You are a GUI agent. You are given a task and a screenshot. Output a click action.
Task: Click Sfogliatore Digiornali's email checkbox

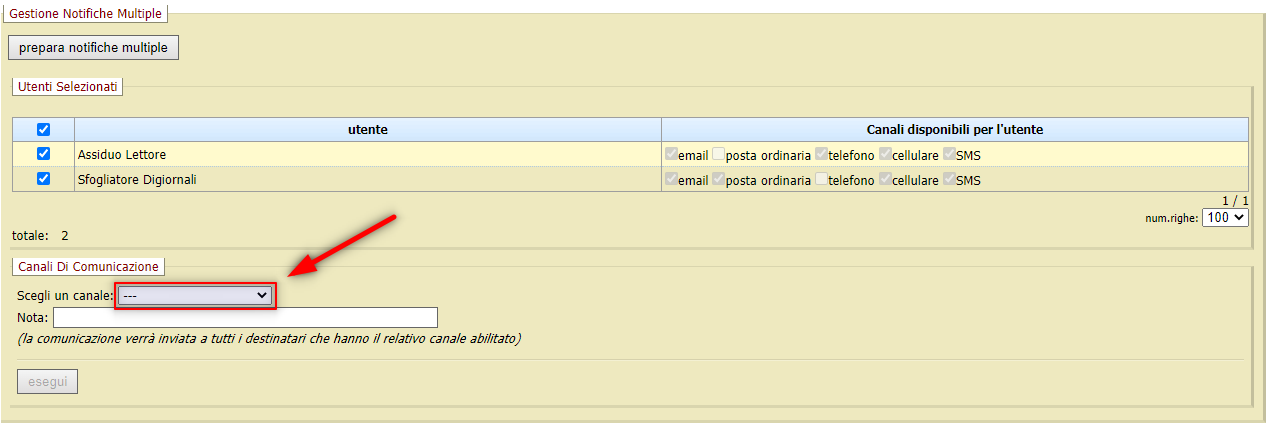[x=671, y=179]
